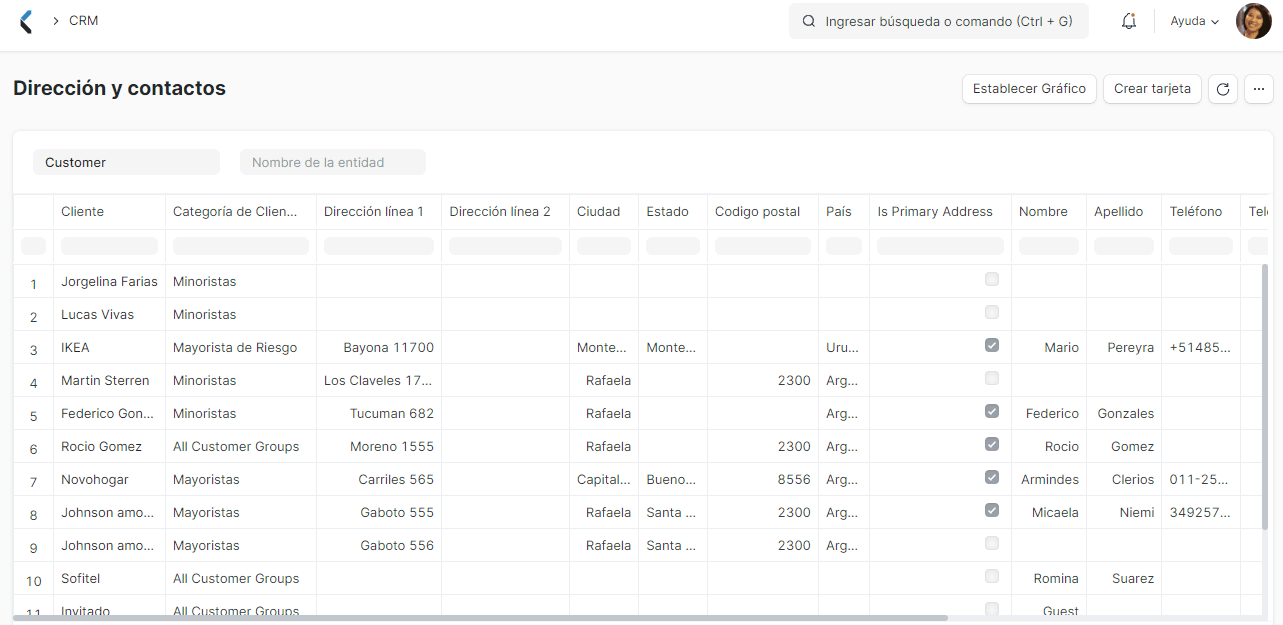The width and height of the screenshot is (1283, 625).
Task: Select the Sofitel client cell
Action: click(x=109, y=578)
